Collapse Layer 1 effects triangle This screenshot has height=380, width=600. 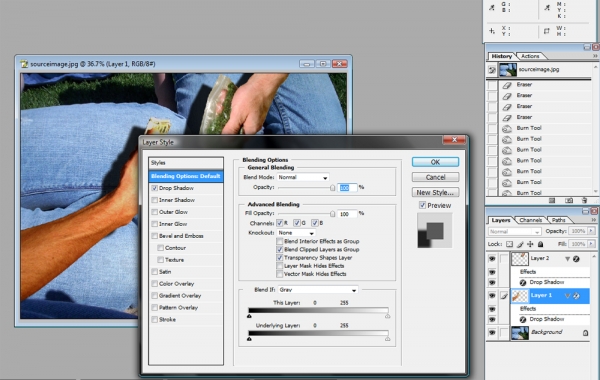tap(567, 296)
